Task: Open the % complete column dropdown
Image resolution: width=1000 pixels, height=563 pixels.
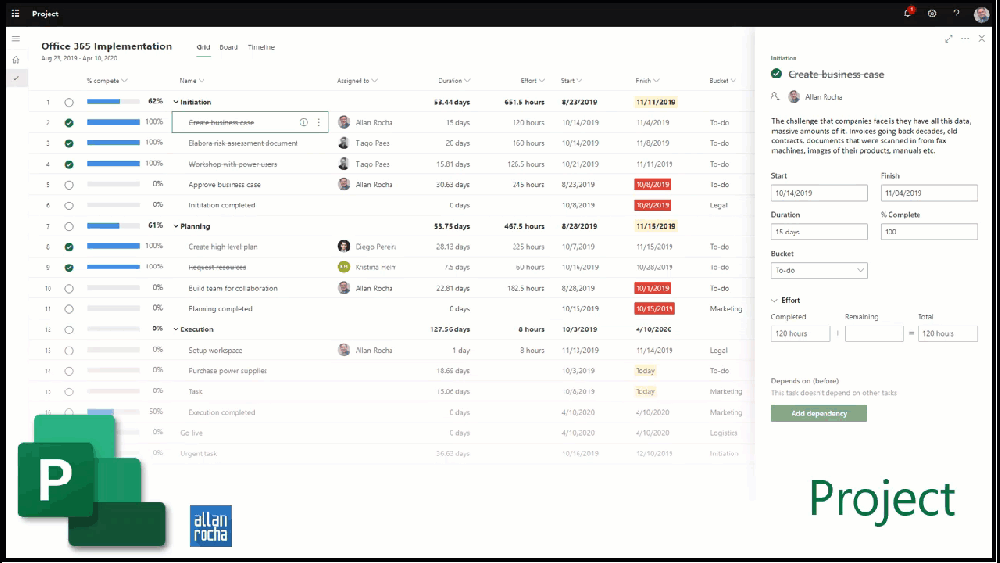Action: click(124, 81)
